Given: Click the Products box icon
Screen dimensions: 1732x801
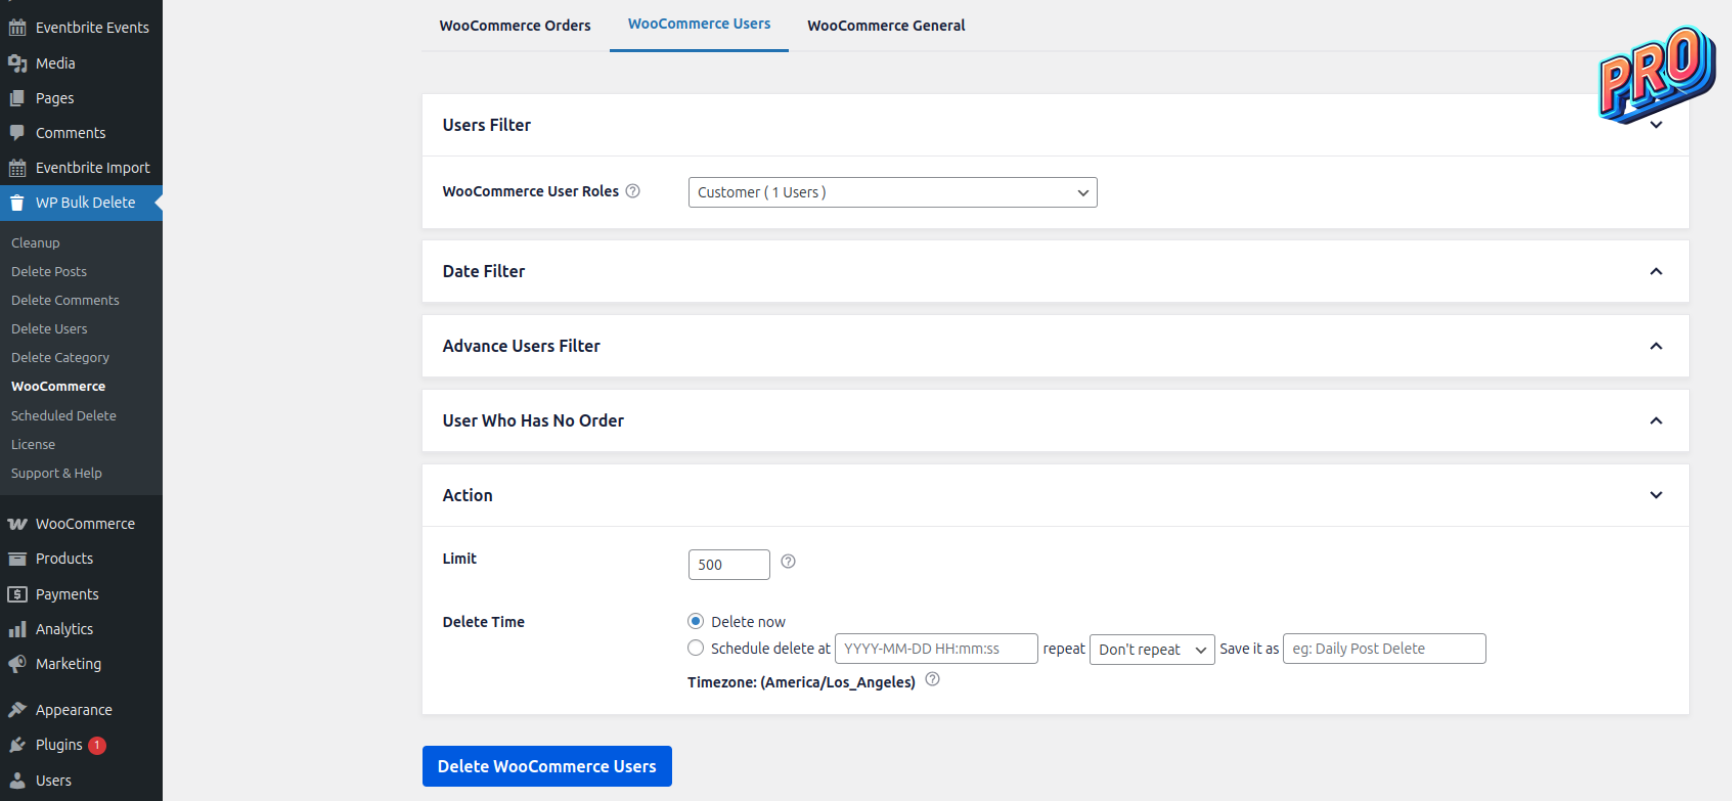Looking at the screenshot, I should (17, 559).
